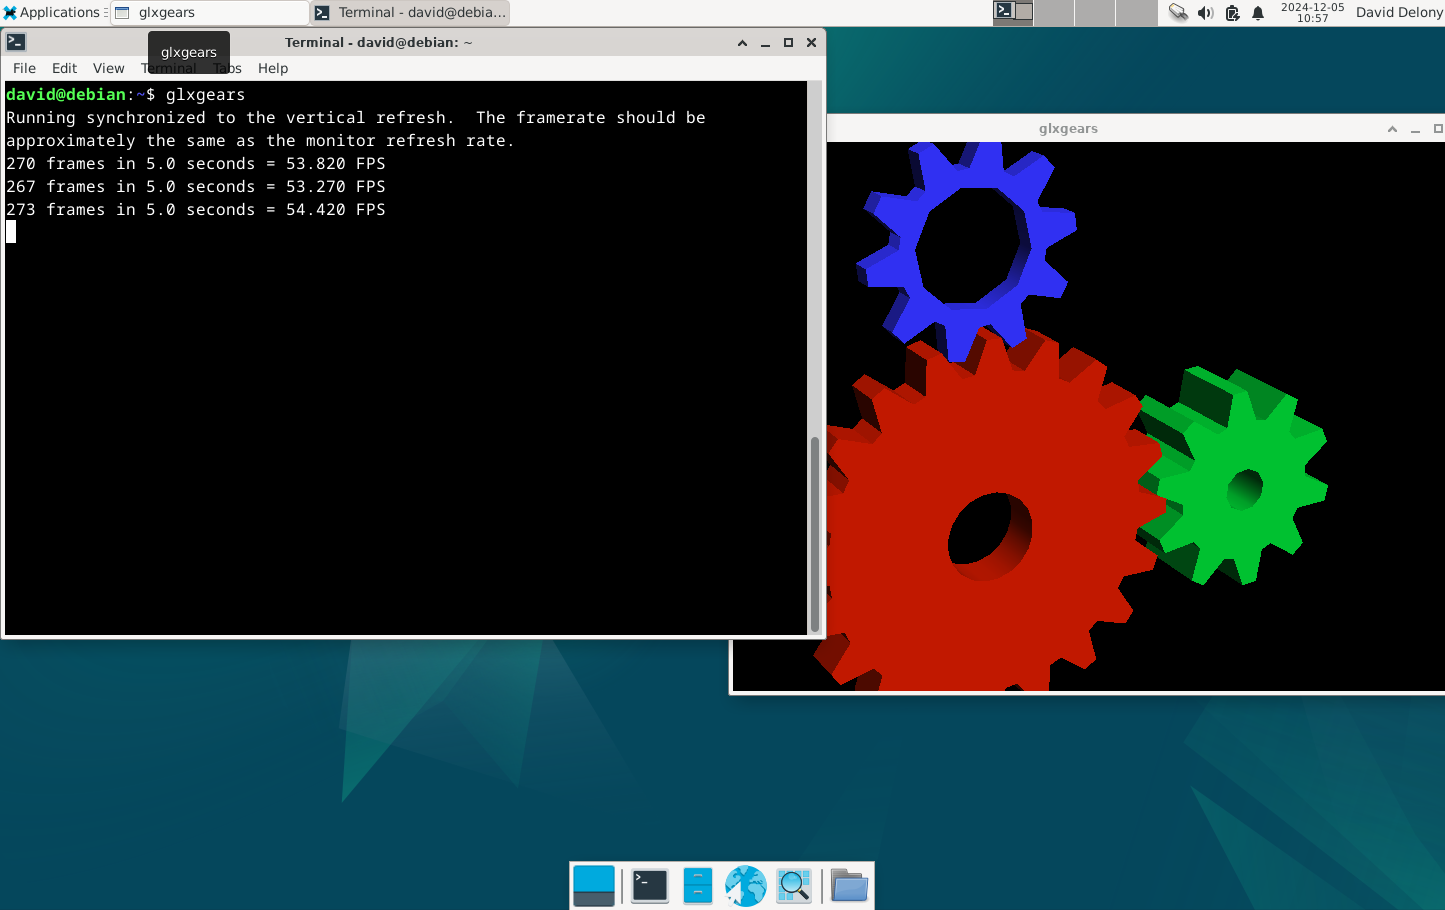Open the Applications menu in the top panel
Viewport: 1445px width, 910px height.
coord(53,13)
